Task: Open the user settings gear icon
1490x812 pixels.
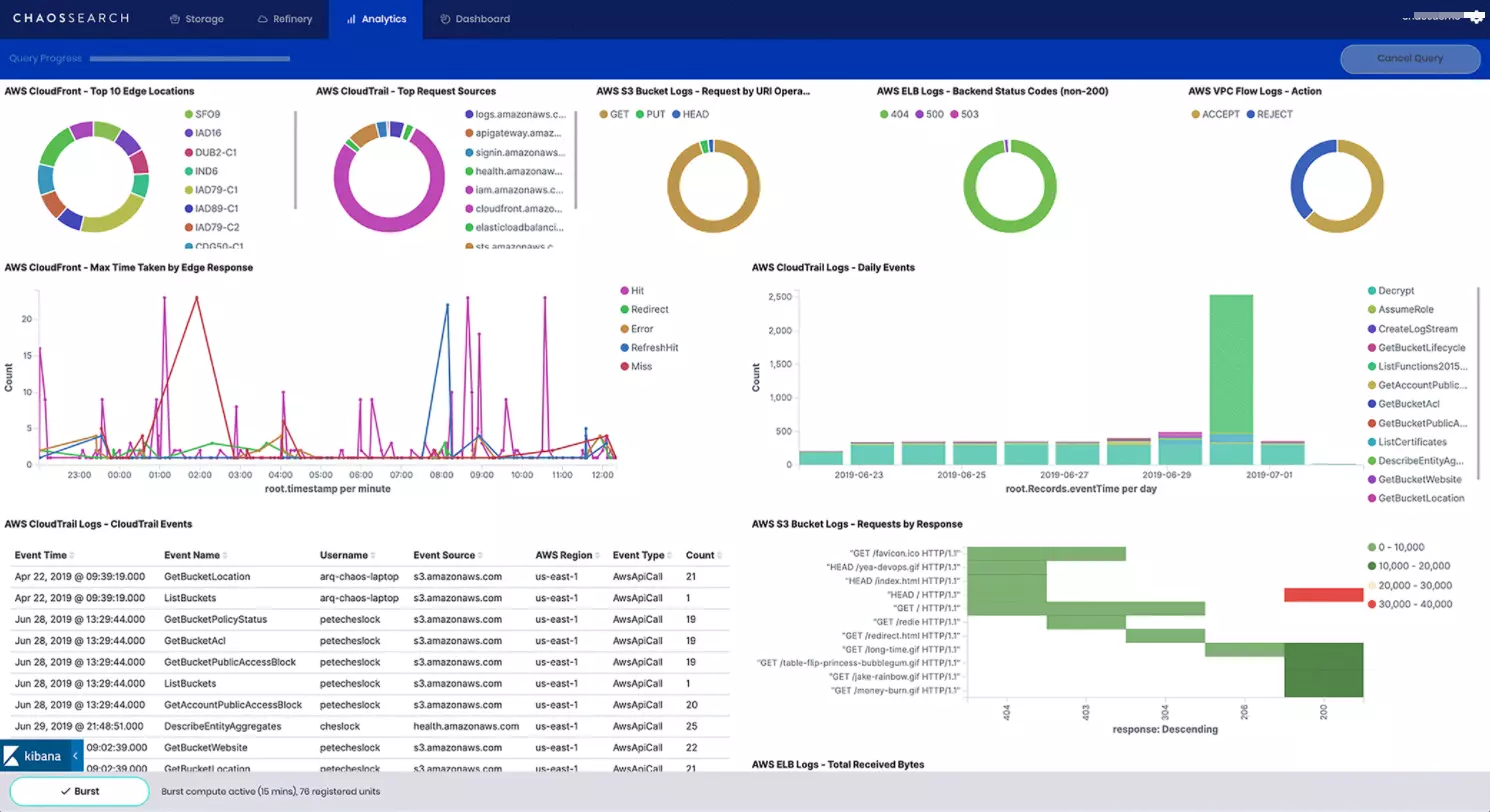Action: tap(1476, 17)
